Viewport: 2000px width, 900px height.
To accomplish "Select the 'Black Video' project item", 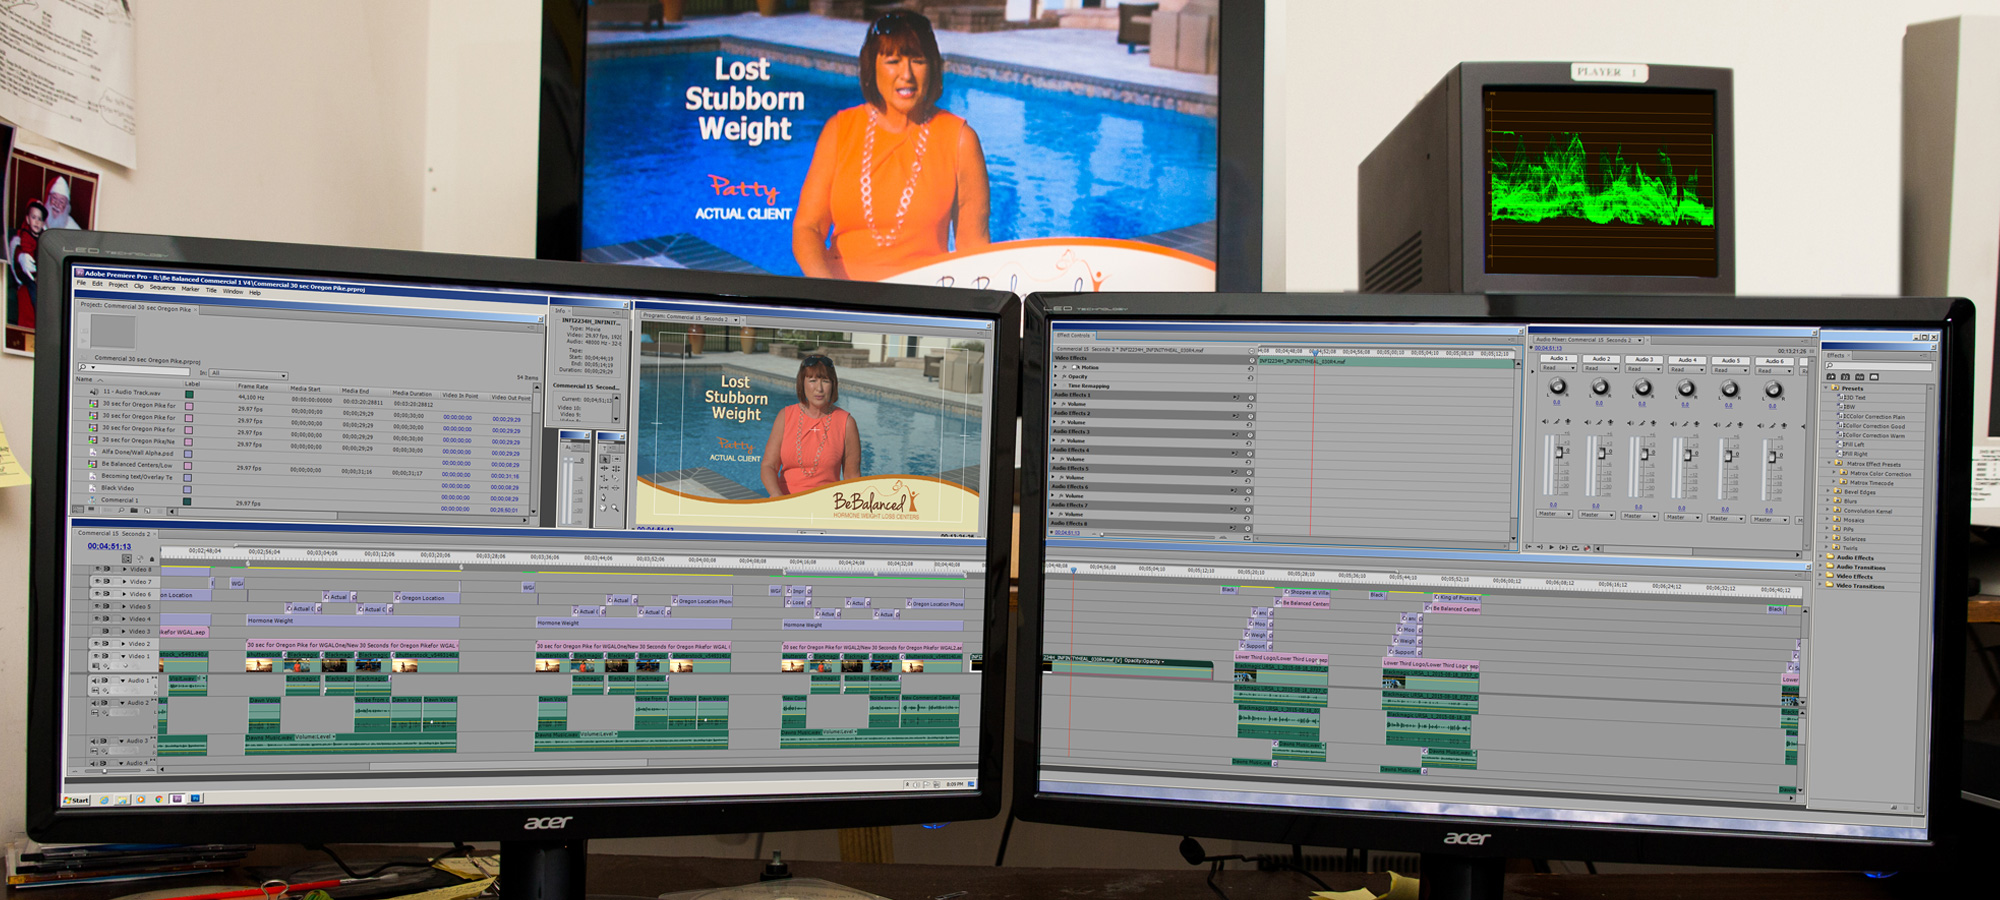I will pyautogui.click(x=117, y=488).
